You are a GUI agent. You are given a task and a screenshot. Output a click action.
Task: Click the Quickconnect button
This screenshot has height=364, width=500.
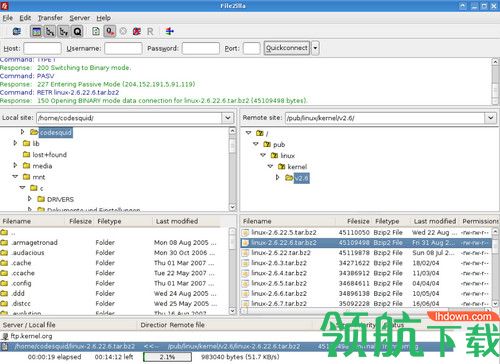(x=287, y=48)
